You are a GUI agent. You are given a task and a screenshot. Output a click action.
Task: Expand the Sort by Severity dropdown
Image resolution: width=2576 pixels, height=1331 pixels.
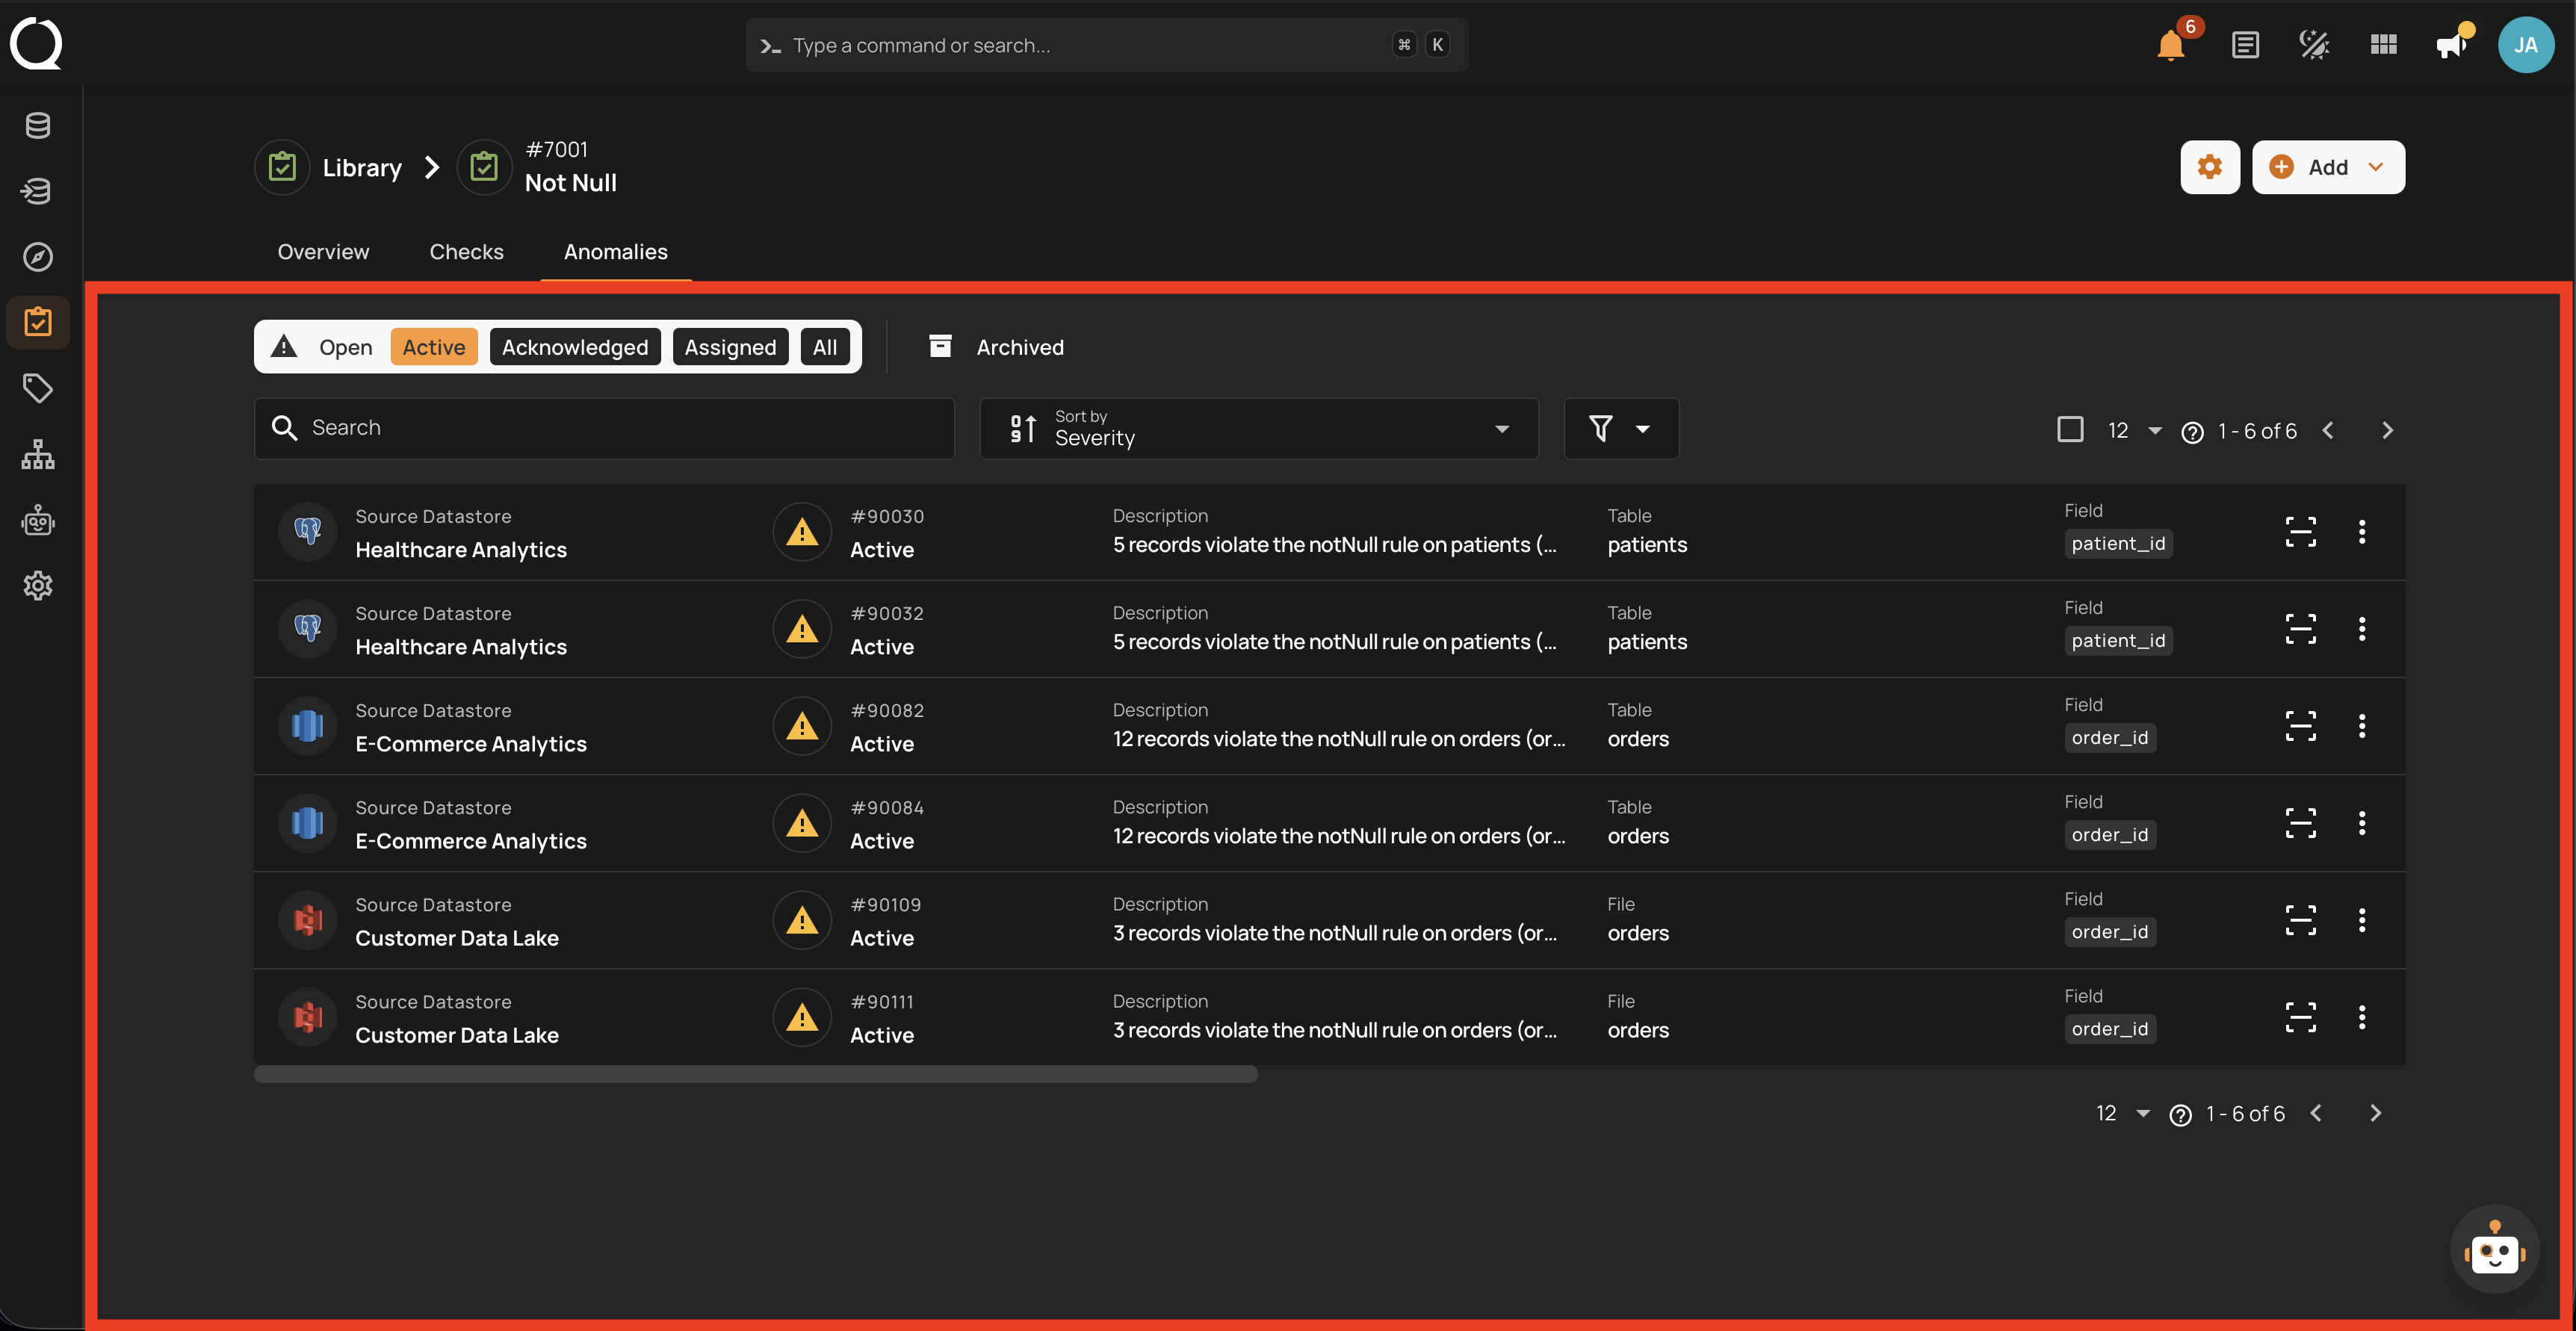click(x=1258, y=429)
